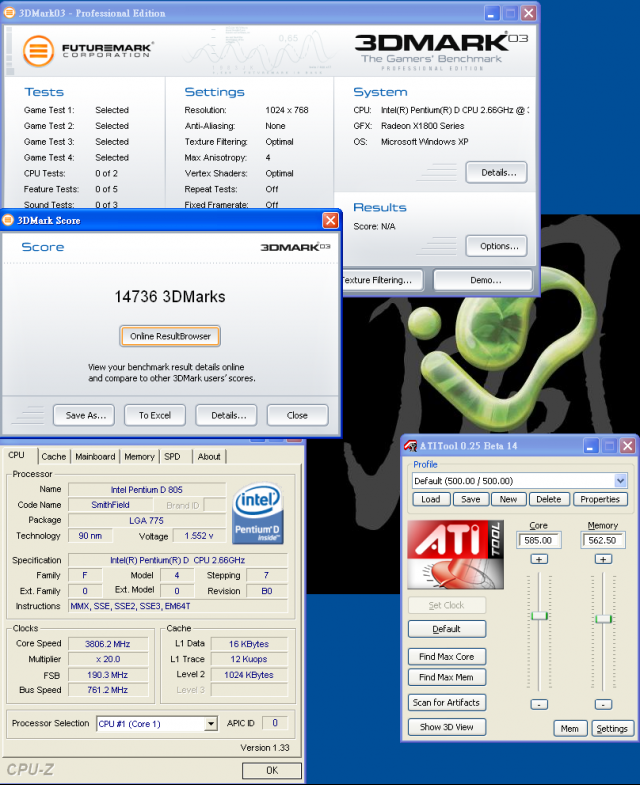Minimize the ATITool window
This screenshot has height=785, width=640.
point(591,446)
